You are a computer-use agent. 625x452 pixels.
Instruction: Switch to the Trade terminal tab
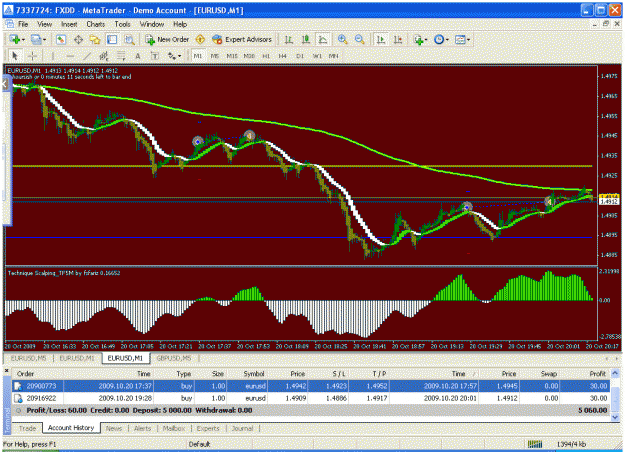tap(28, 428)
